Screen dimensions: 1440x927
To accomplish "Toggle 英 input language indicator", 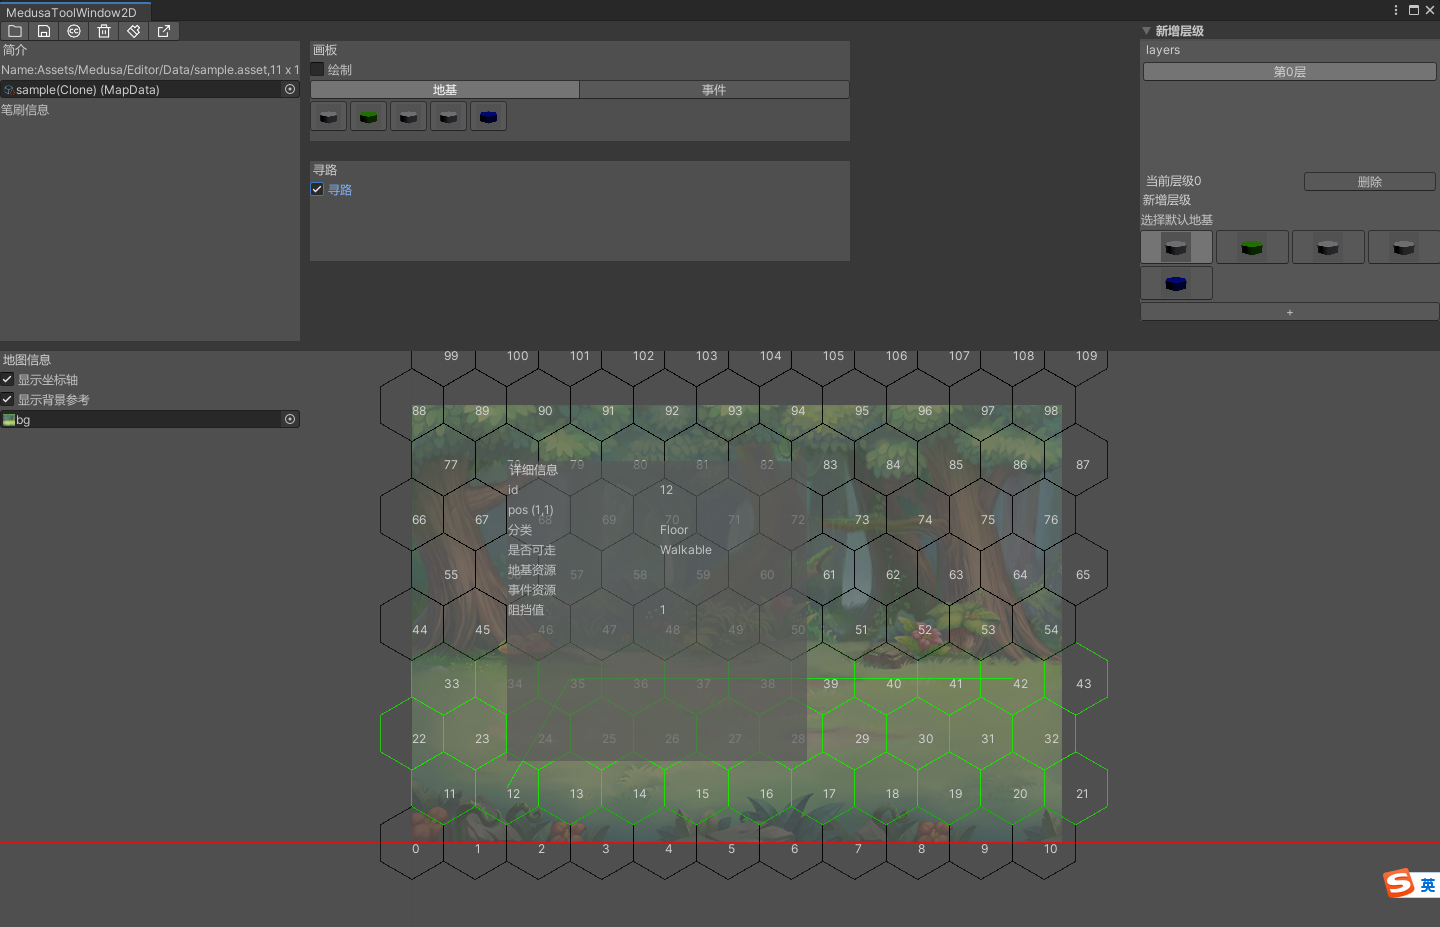I will [x=1428, y=885].
